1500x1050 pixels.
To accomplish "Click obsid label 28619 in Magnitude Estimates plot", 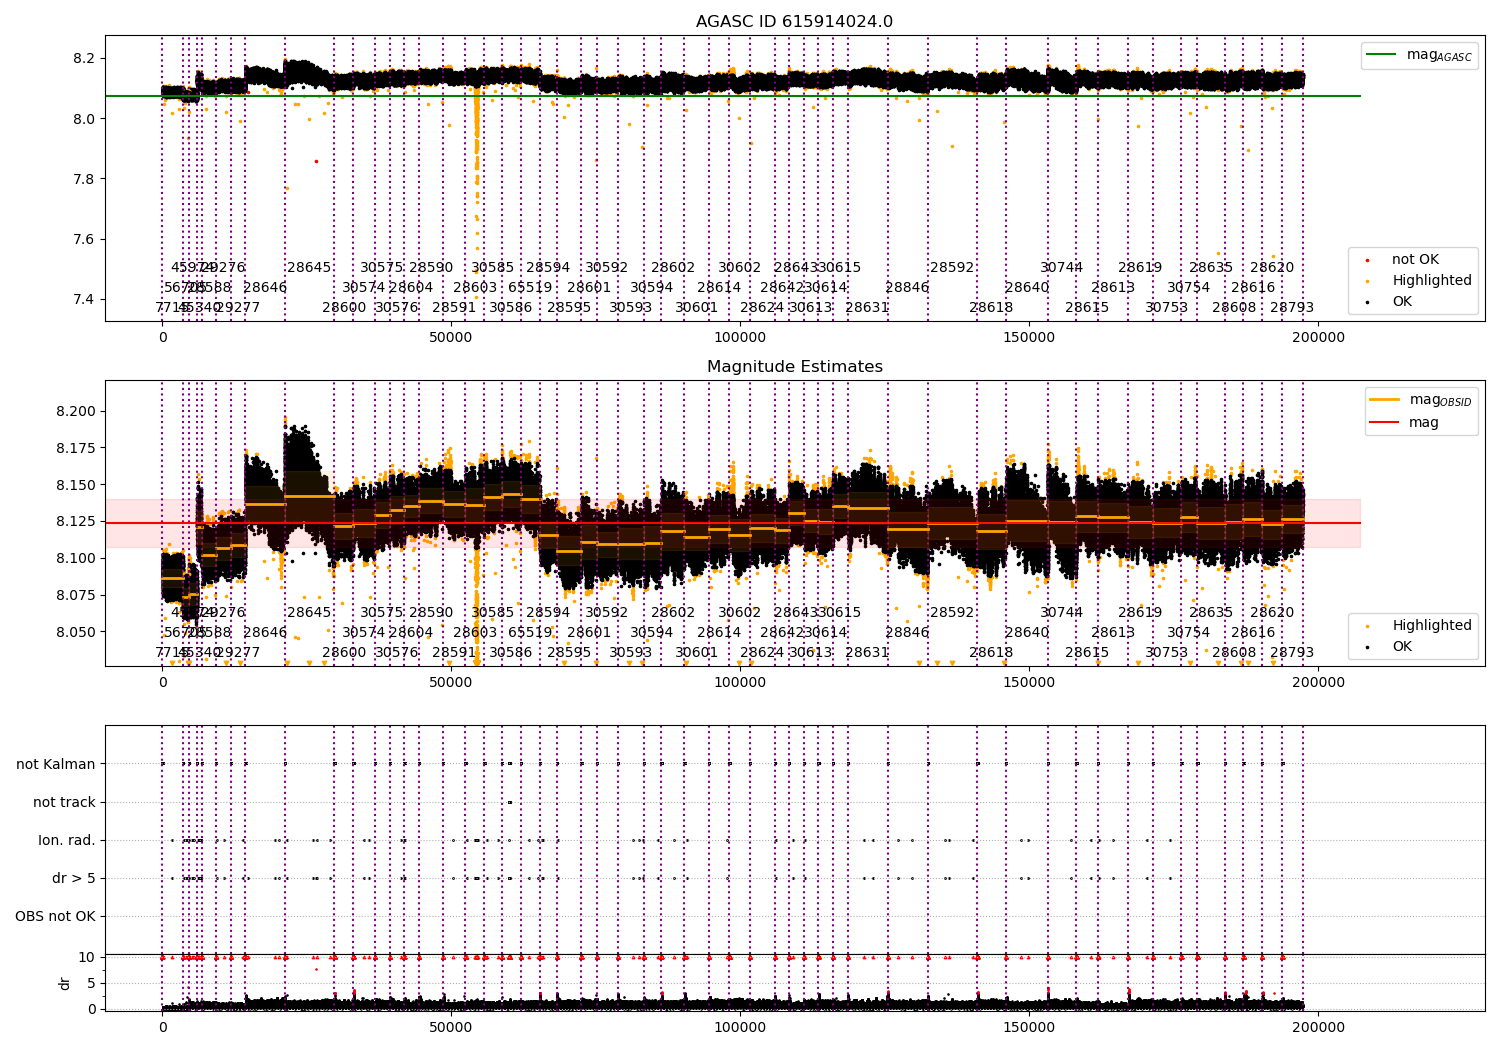I will 1140,613.
